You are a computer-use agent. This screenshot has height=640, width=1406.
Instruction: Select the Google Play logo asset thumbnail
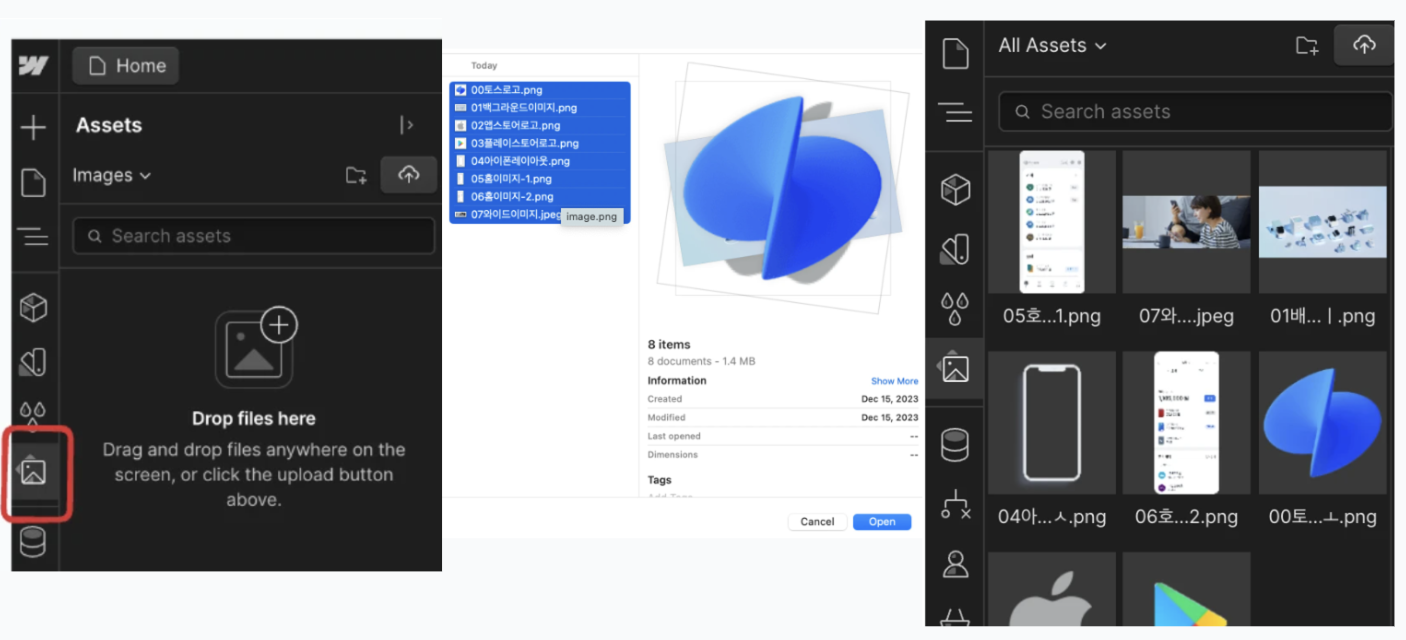(x=1186, y=590)
